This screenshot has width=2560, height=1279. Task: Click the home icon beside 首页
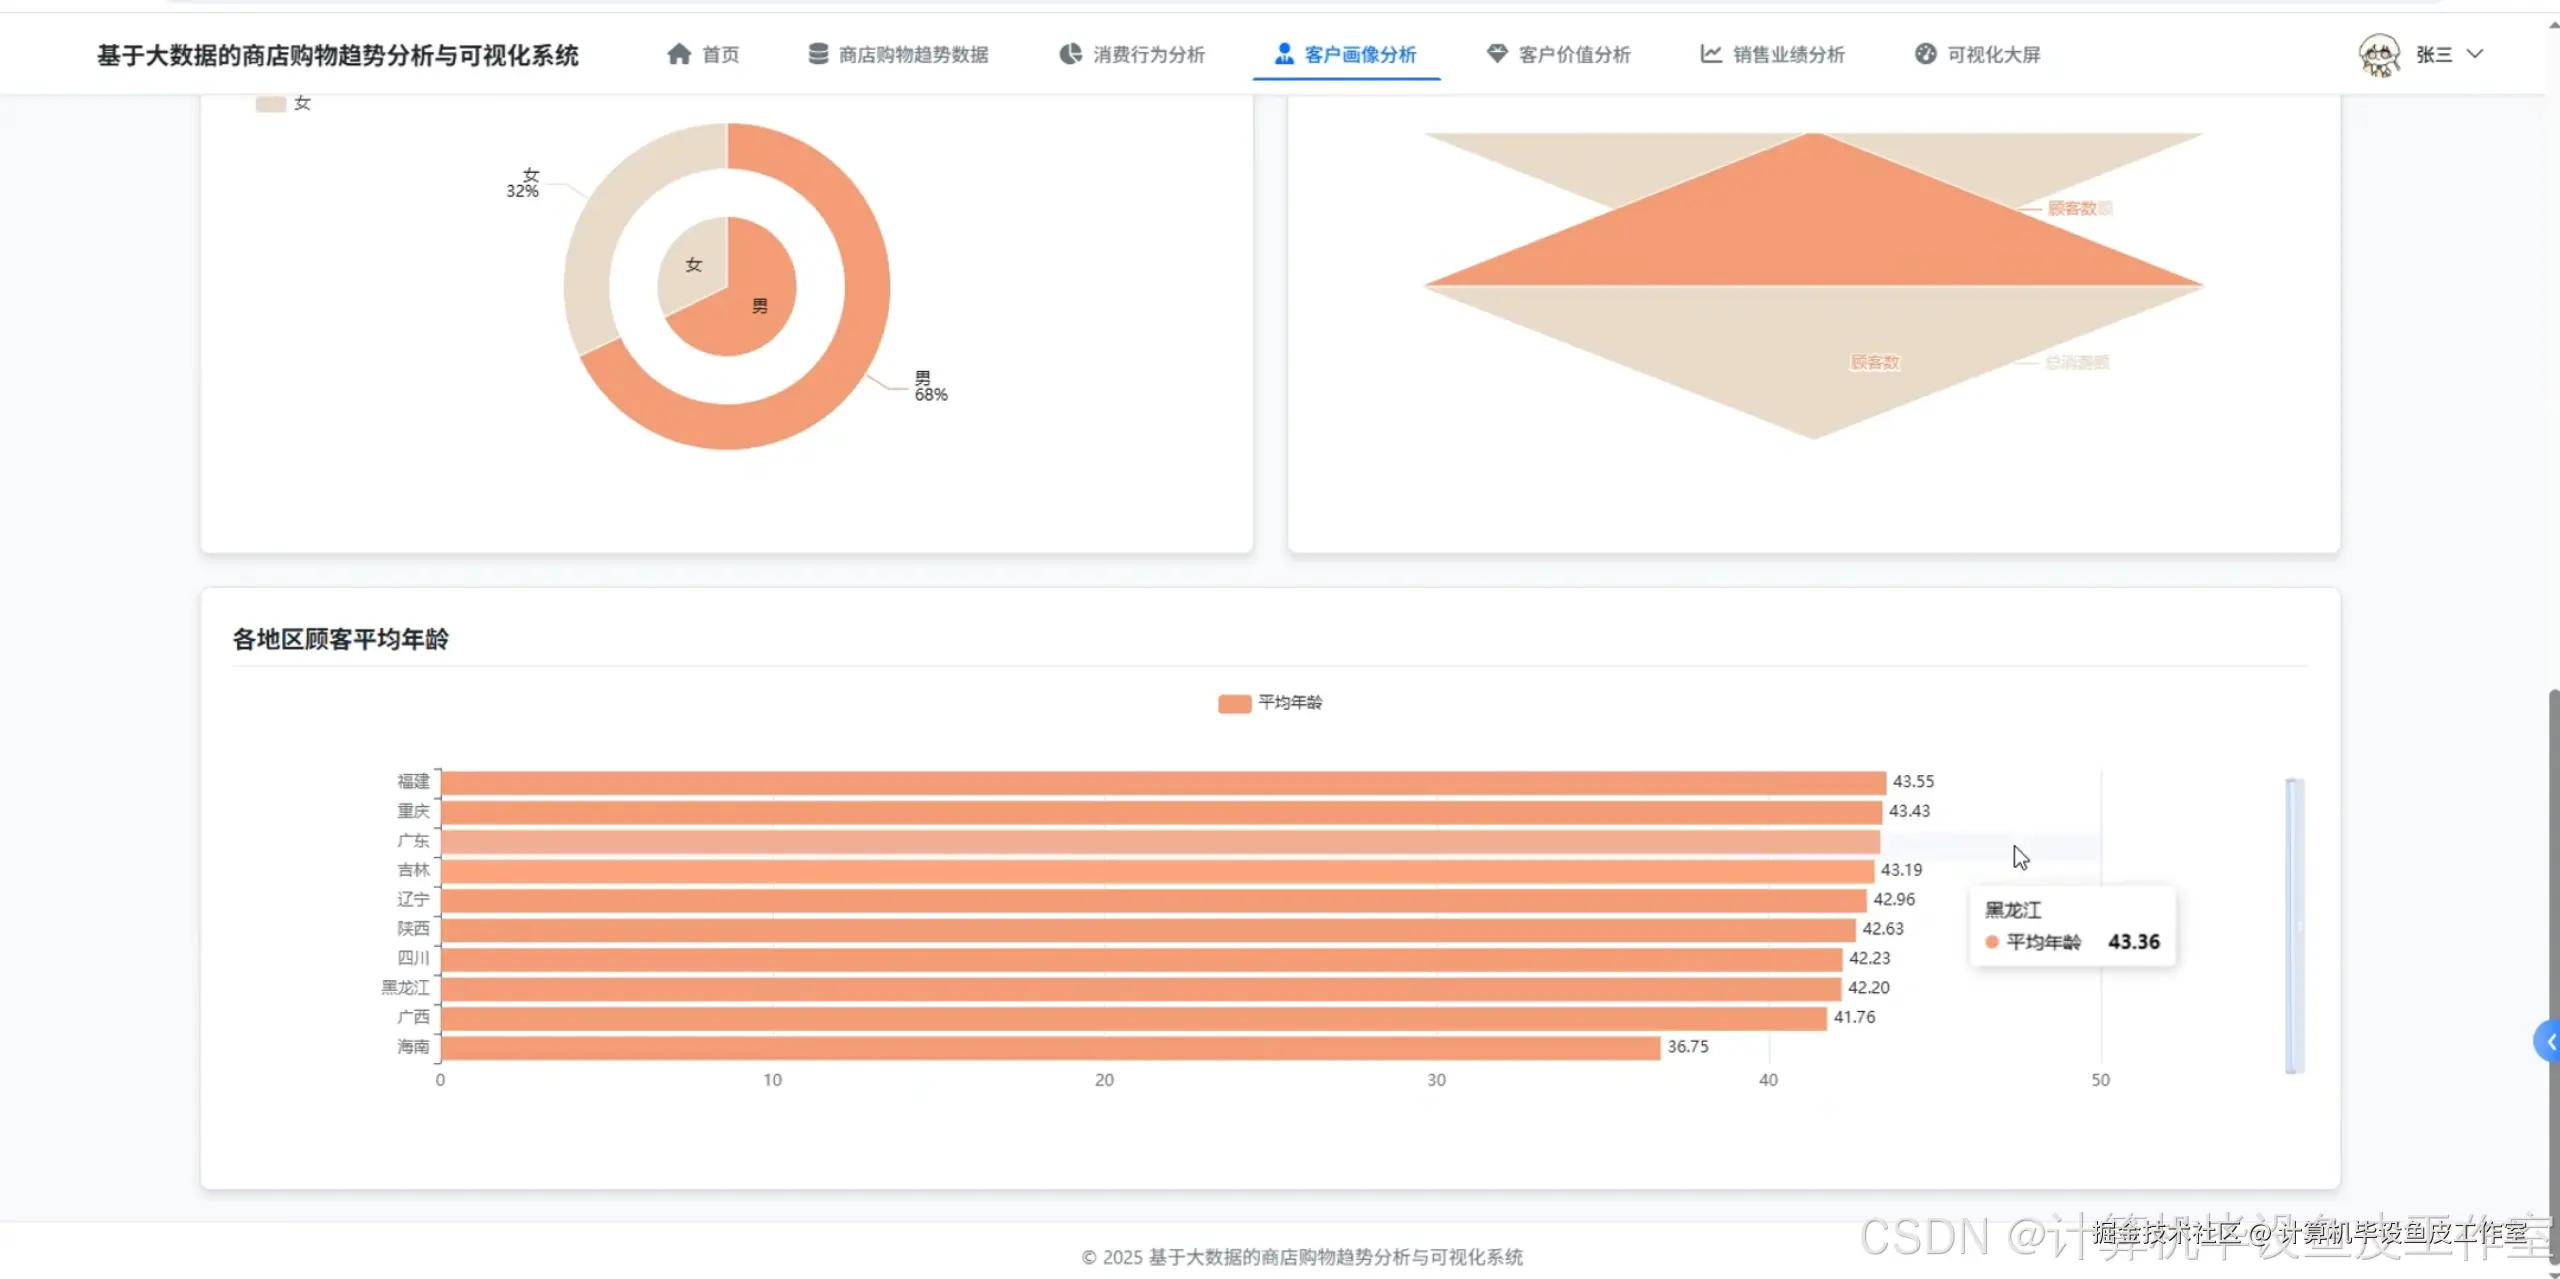click(x=679, y=54)
